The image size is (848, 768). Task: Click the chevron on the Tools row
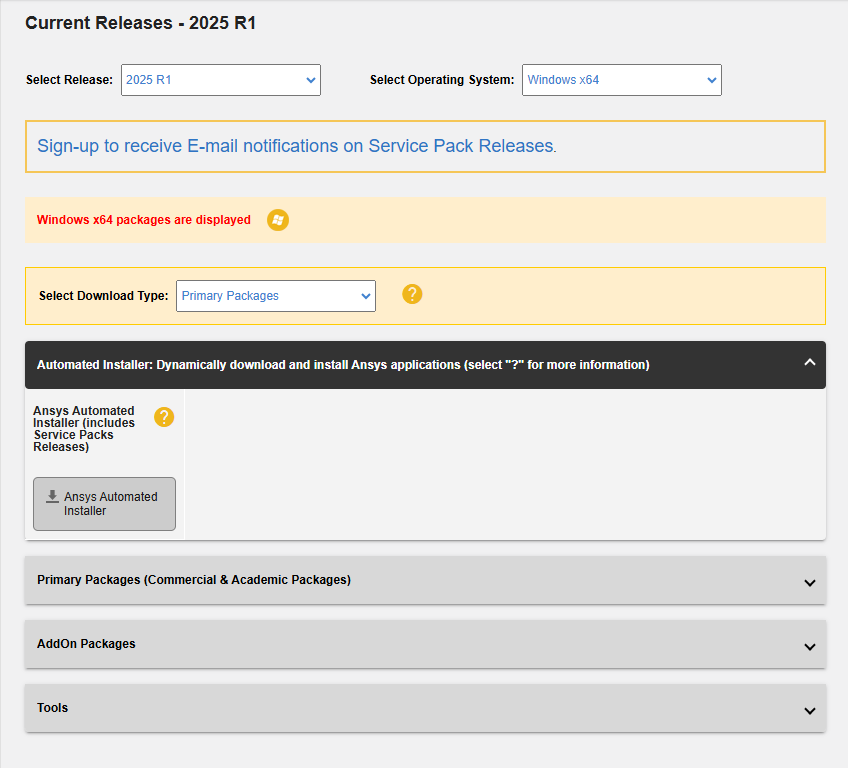810,711
